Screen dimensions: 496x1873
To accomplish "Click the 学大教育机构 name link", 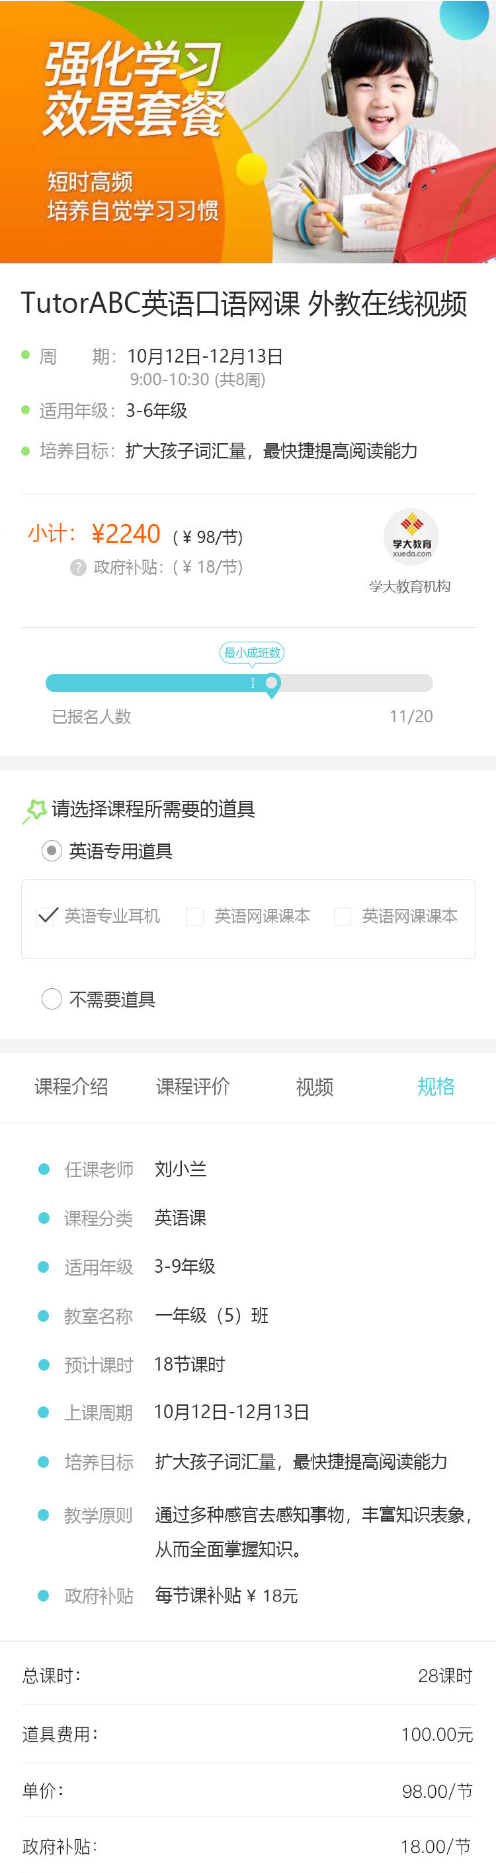I will pos(410,586).
